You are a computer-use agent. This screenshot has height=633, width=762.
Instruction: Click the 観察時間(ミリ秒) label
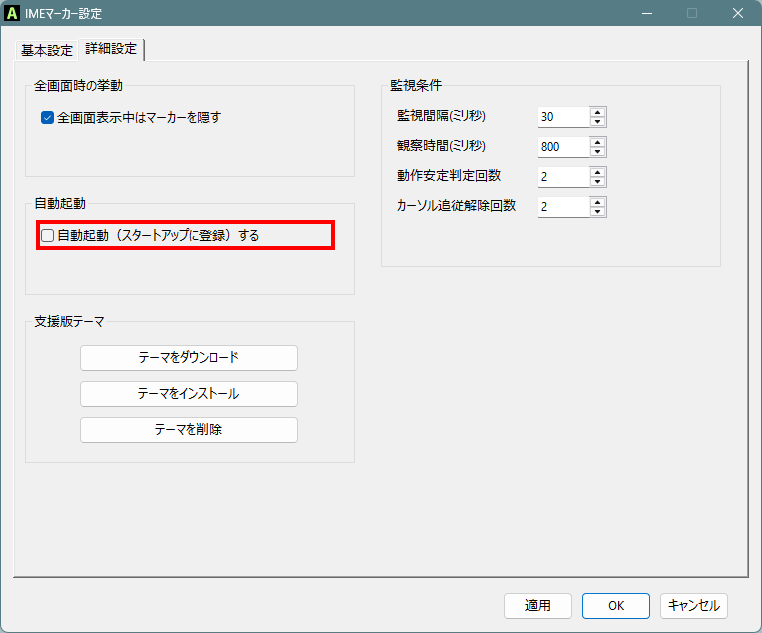point(441,146)
